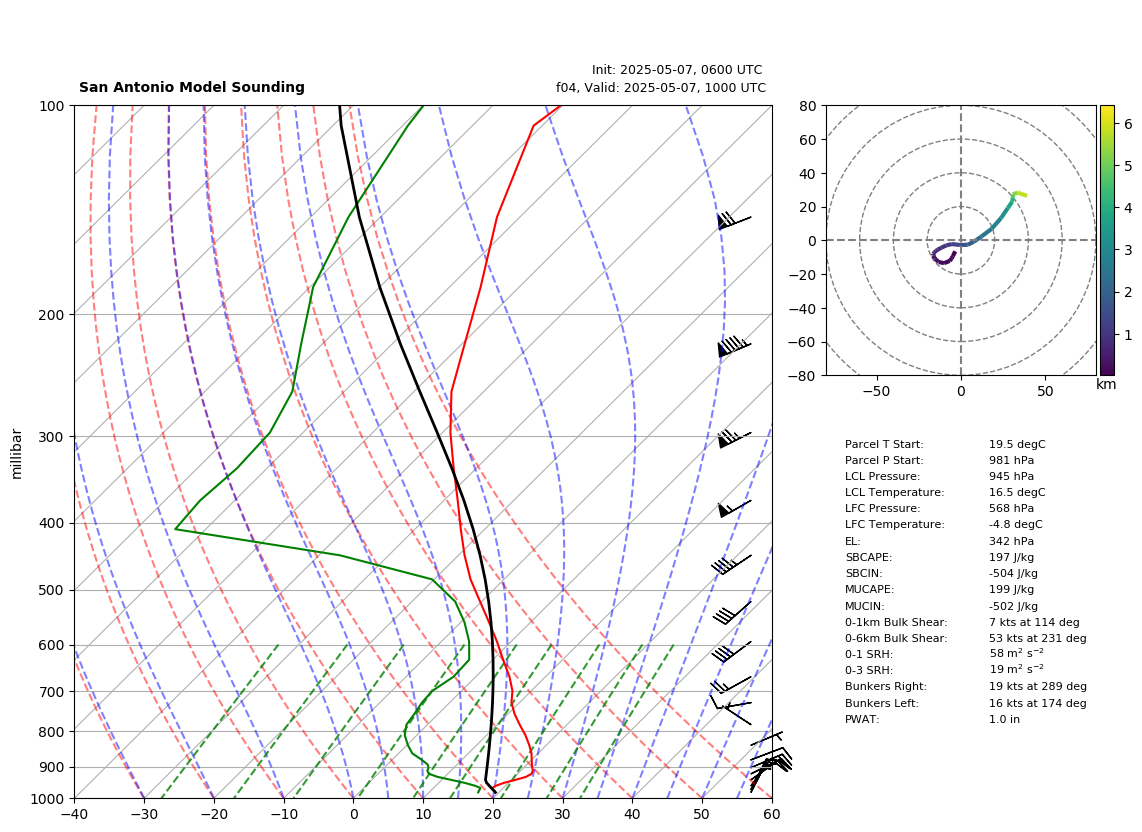Click the -504 J/kg value
This screenshot has width=1142, height=832.
(1013, 573)
